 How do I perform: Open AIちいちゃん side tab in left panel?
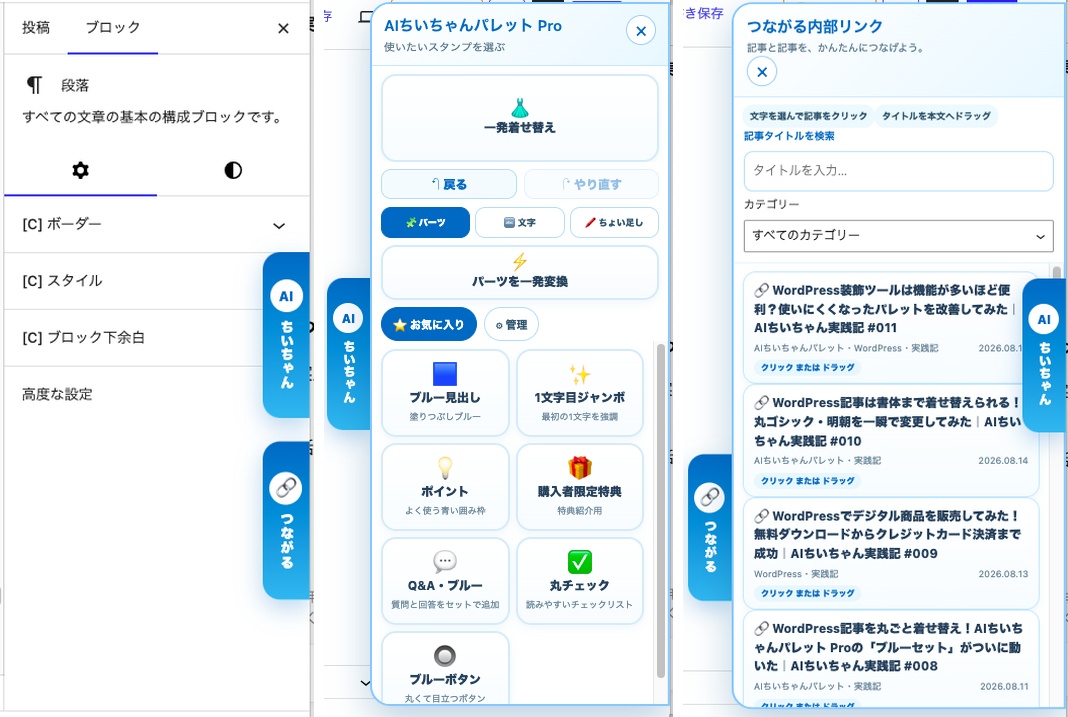click(287, 334)
